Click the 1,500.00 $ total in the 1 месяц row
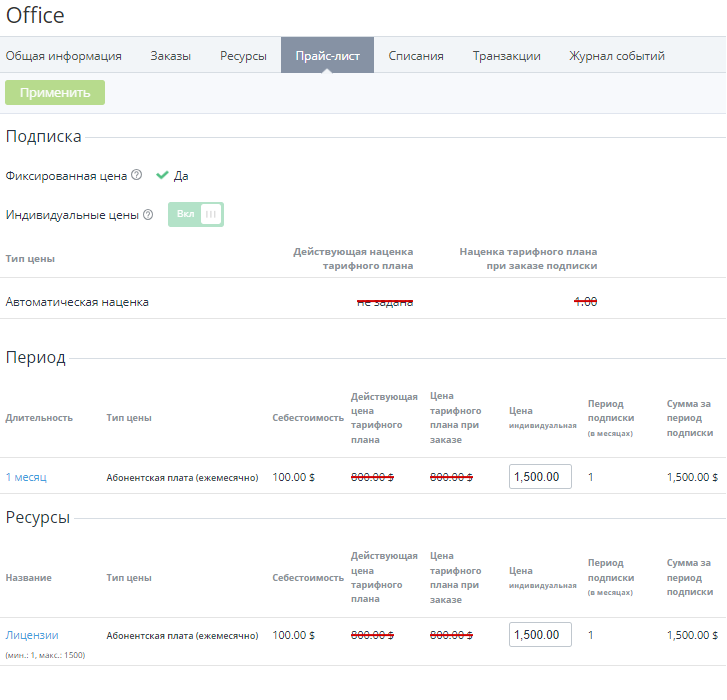 pos(692,477)
